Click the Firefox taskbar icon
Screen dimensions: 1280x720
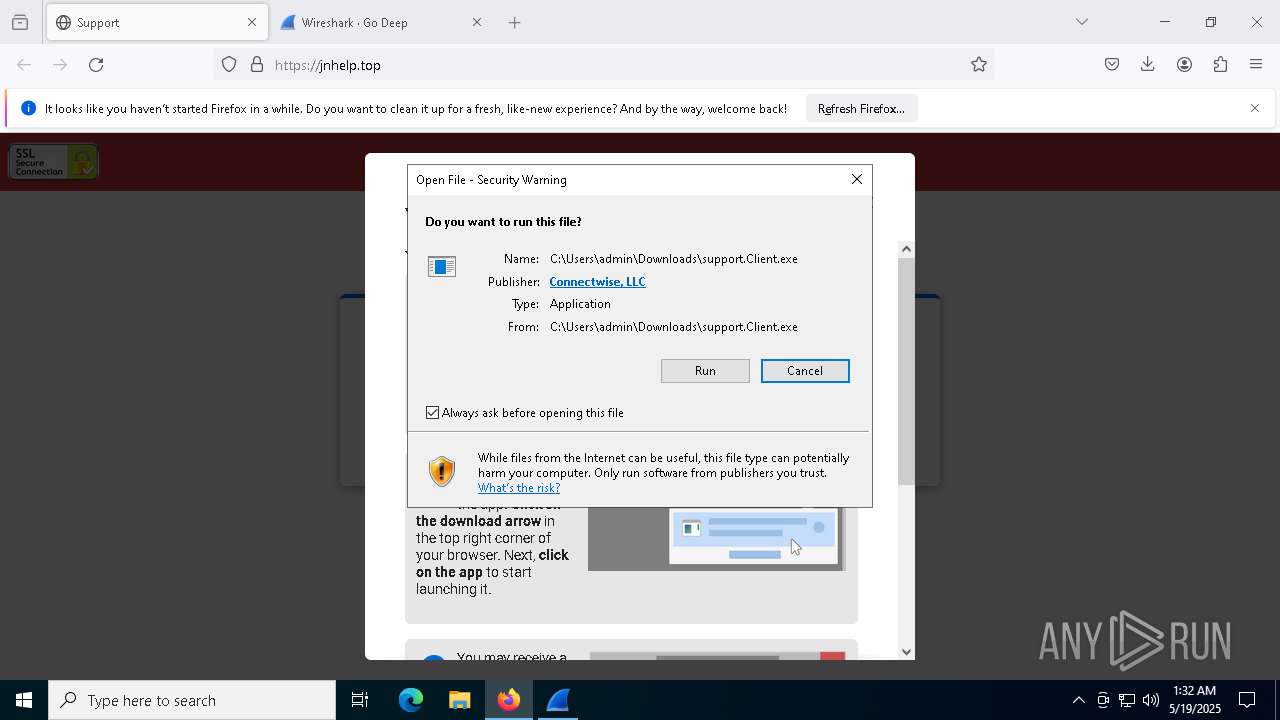(x=509, y=700)
